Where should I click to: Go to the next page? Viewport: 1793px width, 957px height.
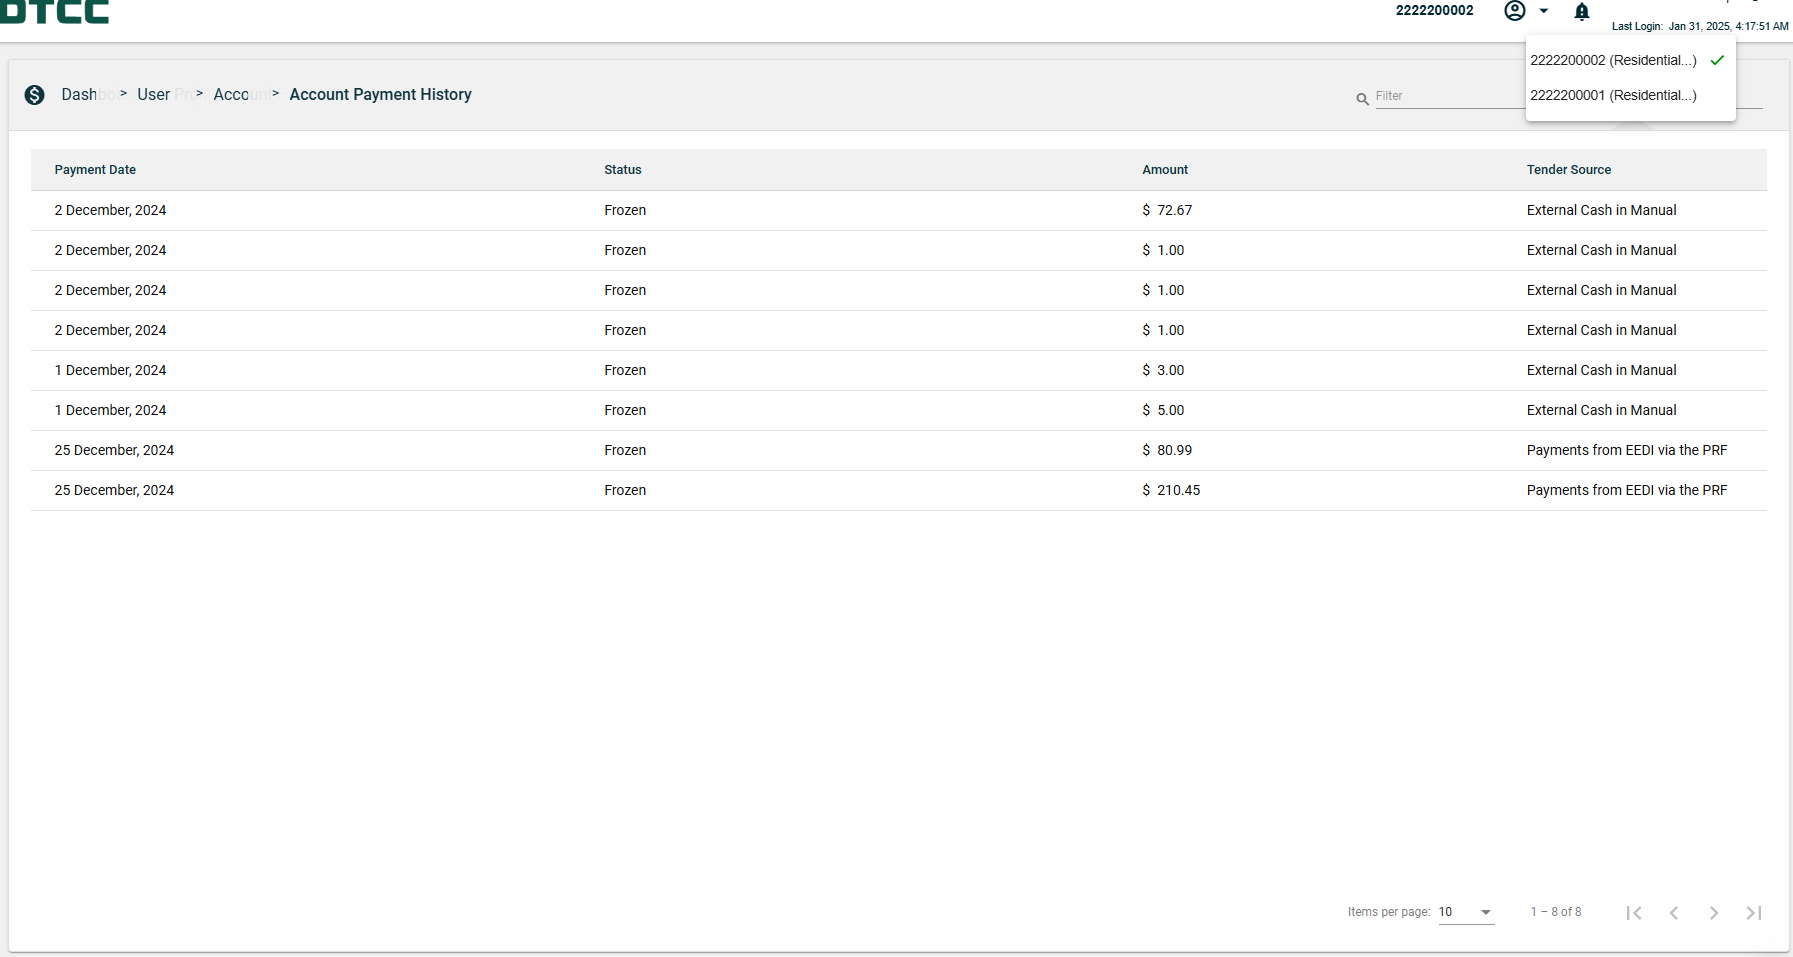(1714, 912)
